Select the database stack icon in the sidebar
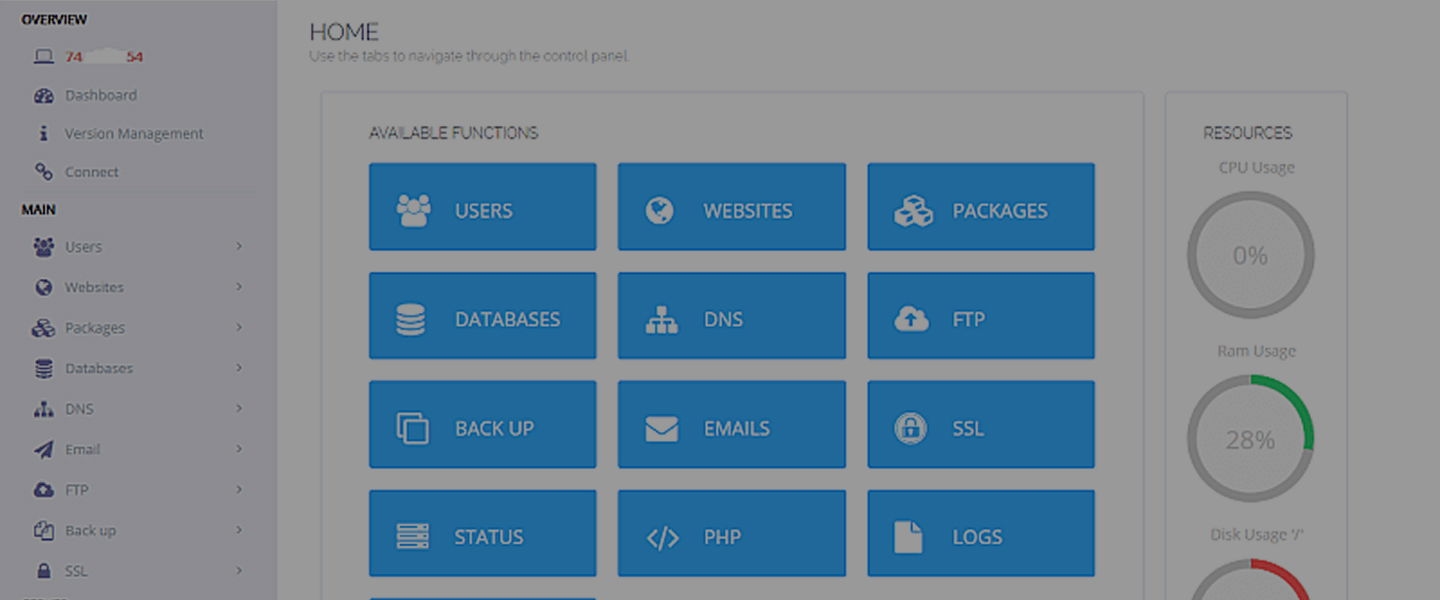The height and width of the screenshot is (600, 1440). 42,368
